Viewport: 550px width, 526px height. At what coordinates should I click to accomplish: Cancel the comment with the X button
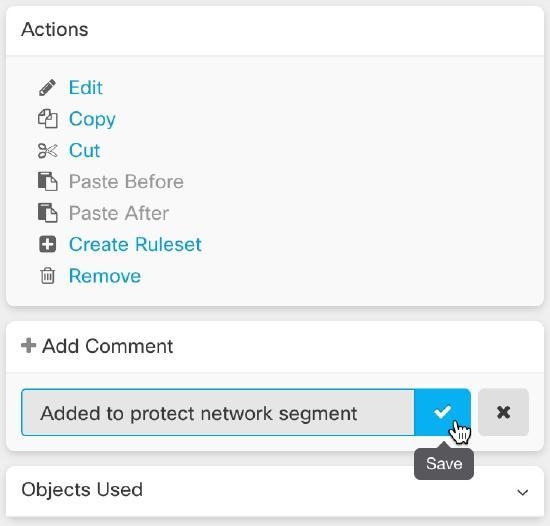click(503, 412)
